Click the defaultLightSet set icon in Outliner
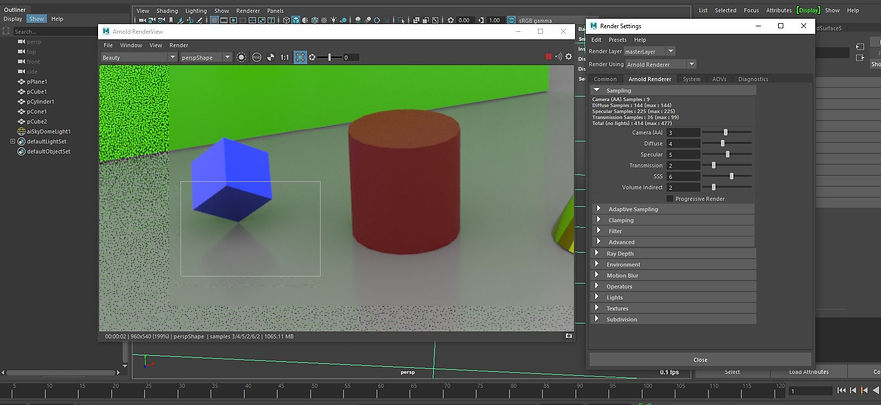 click(21, 142)
